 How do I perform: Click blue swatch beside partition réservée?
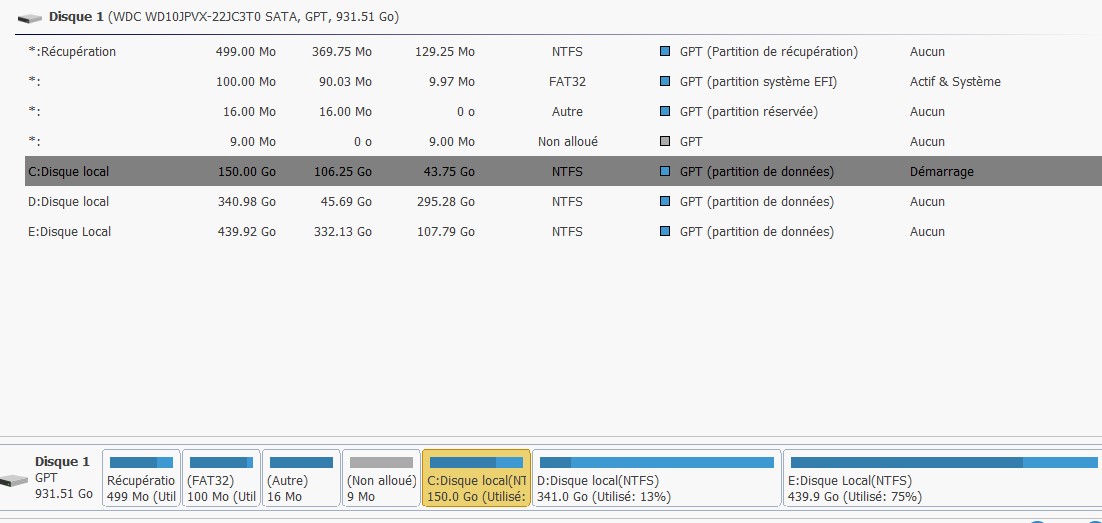[x=665, y=111]
